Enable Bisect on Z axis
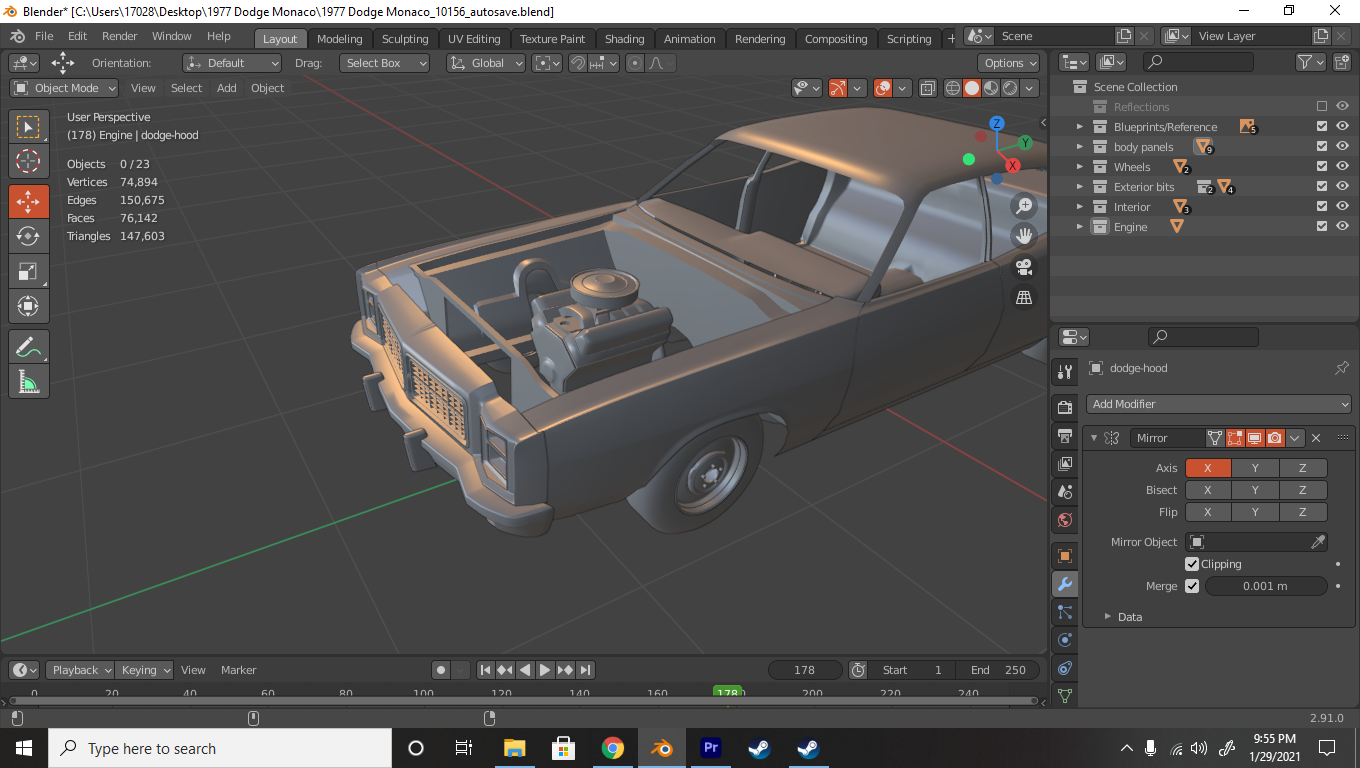 pyautogui.click(x=1302, y=490)
